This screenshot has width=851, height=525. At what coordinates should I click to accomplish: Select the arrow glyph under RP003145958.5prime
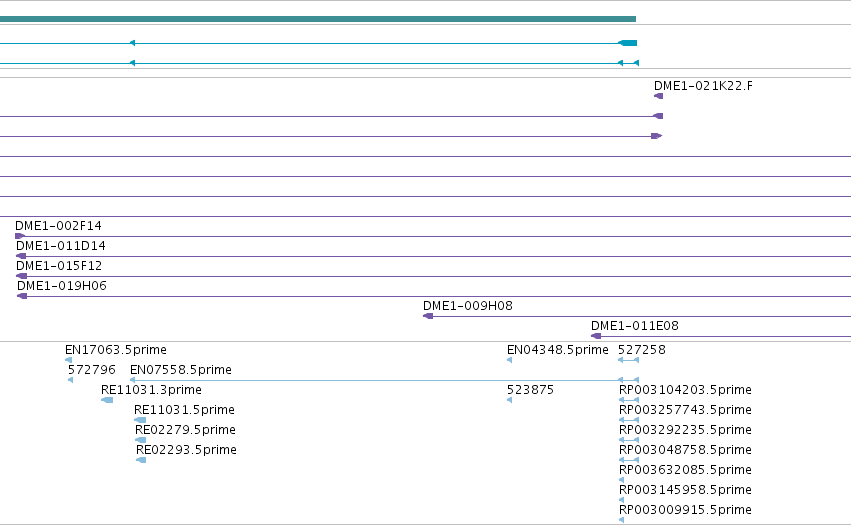(x=621, y=500)
